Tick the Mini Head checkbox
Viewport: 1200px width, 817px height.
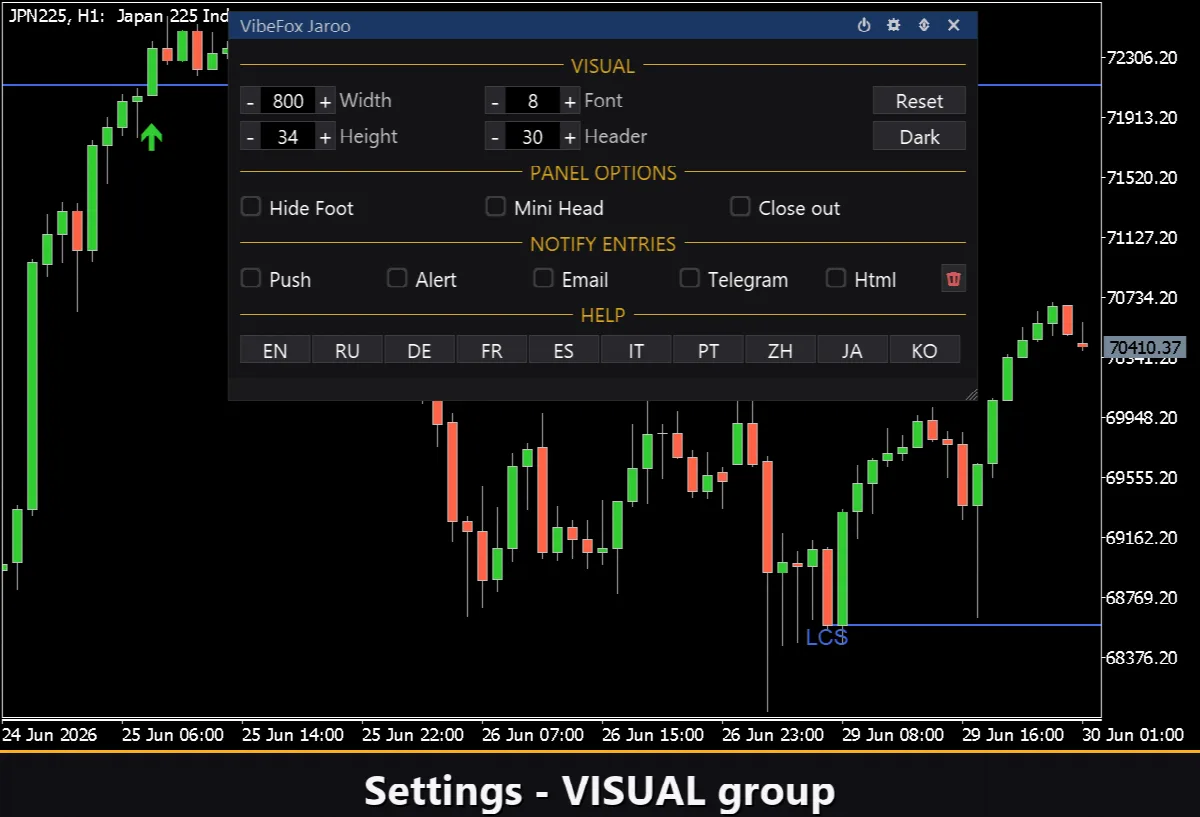[495, 207]
